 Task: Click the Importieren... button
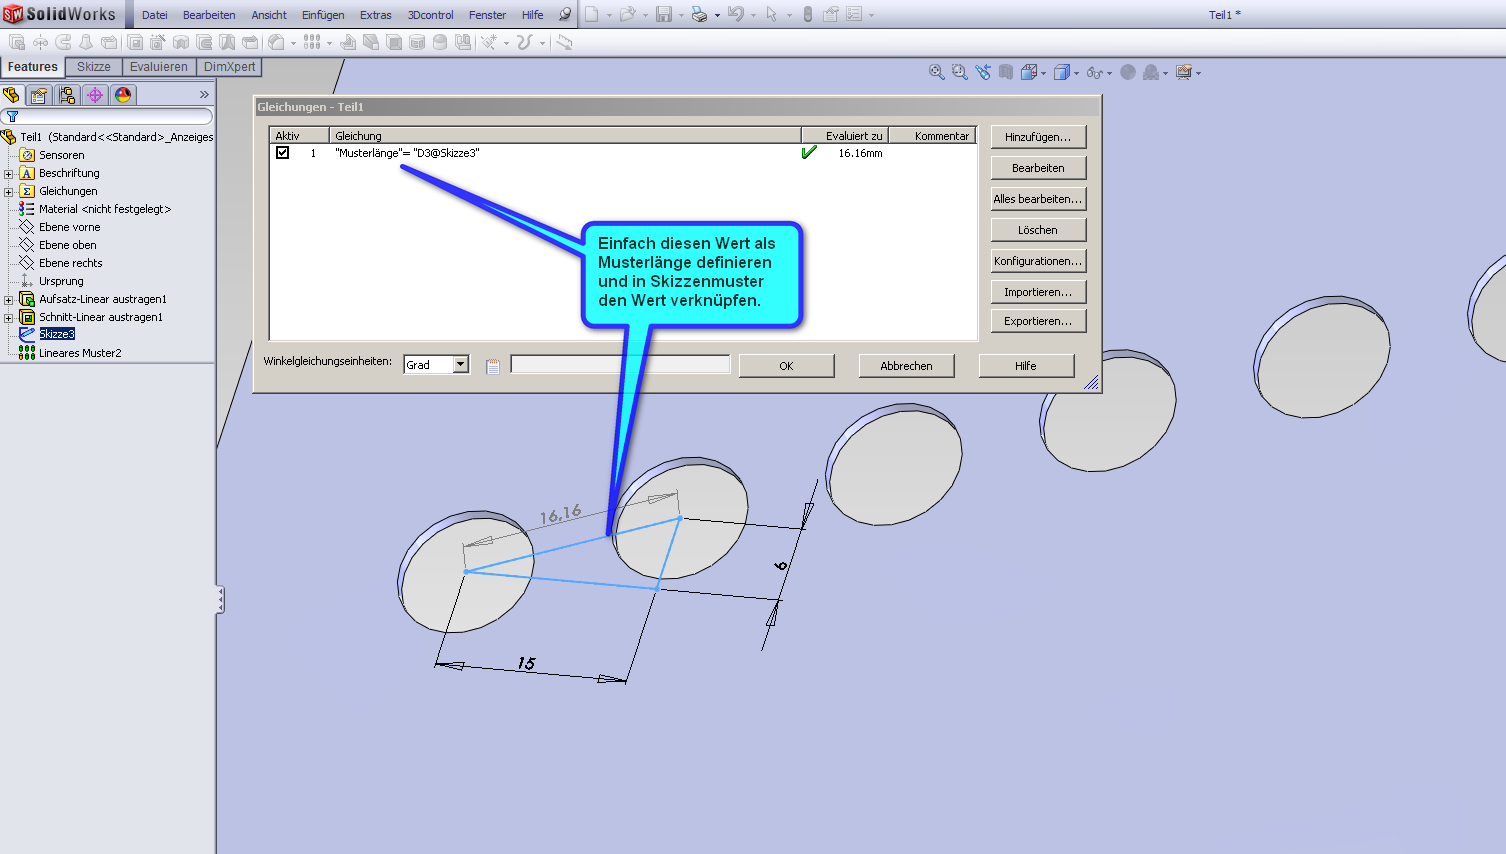point(1038,292)
